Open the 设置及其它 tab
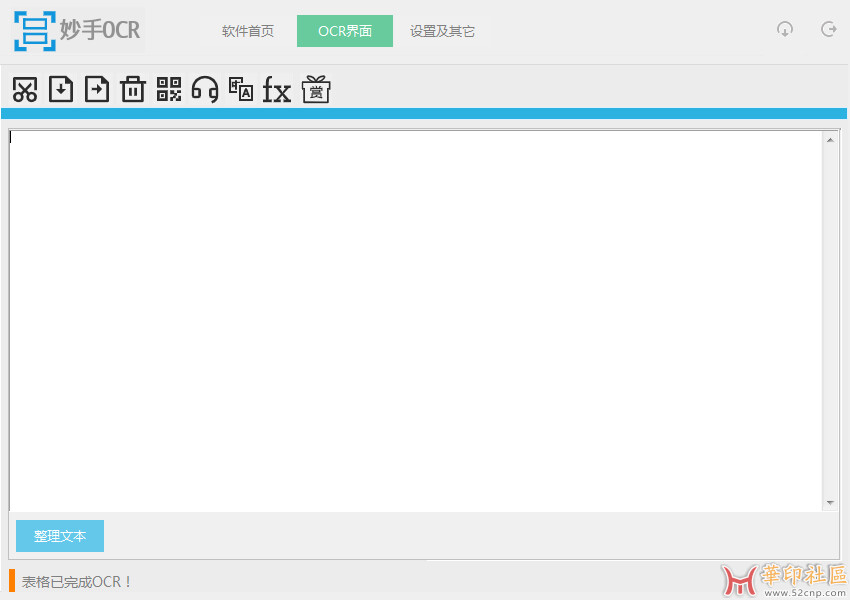The width and height of the screenshot is (850, 600). (442, 31)
